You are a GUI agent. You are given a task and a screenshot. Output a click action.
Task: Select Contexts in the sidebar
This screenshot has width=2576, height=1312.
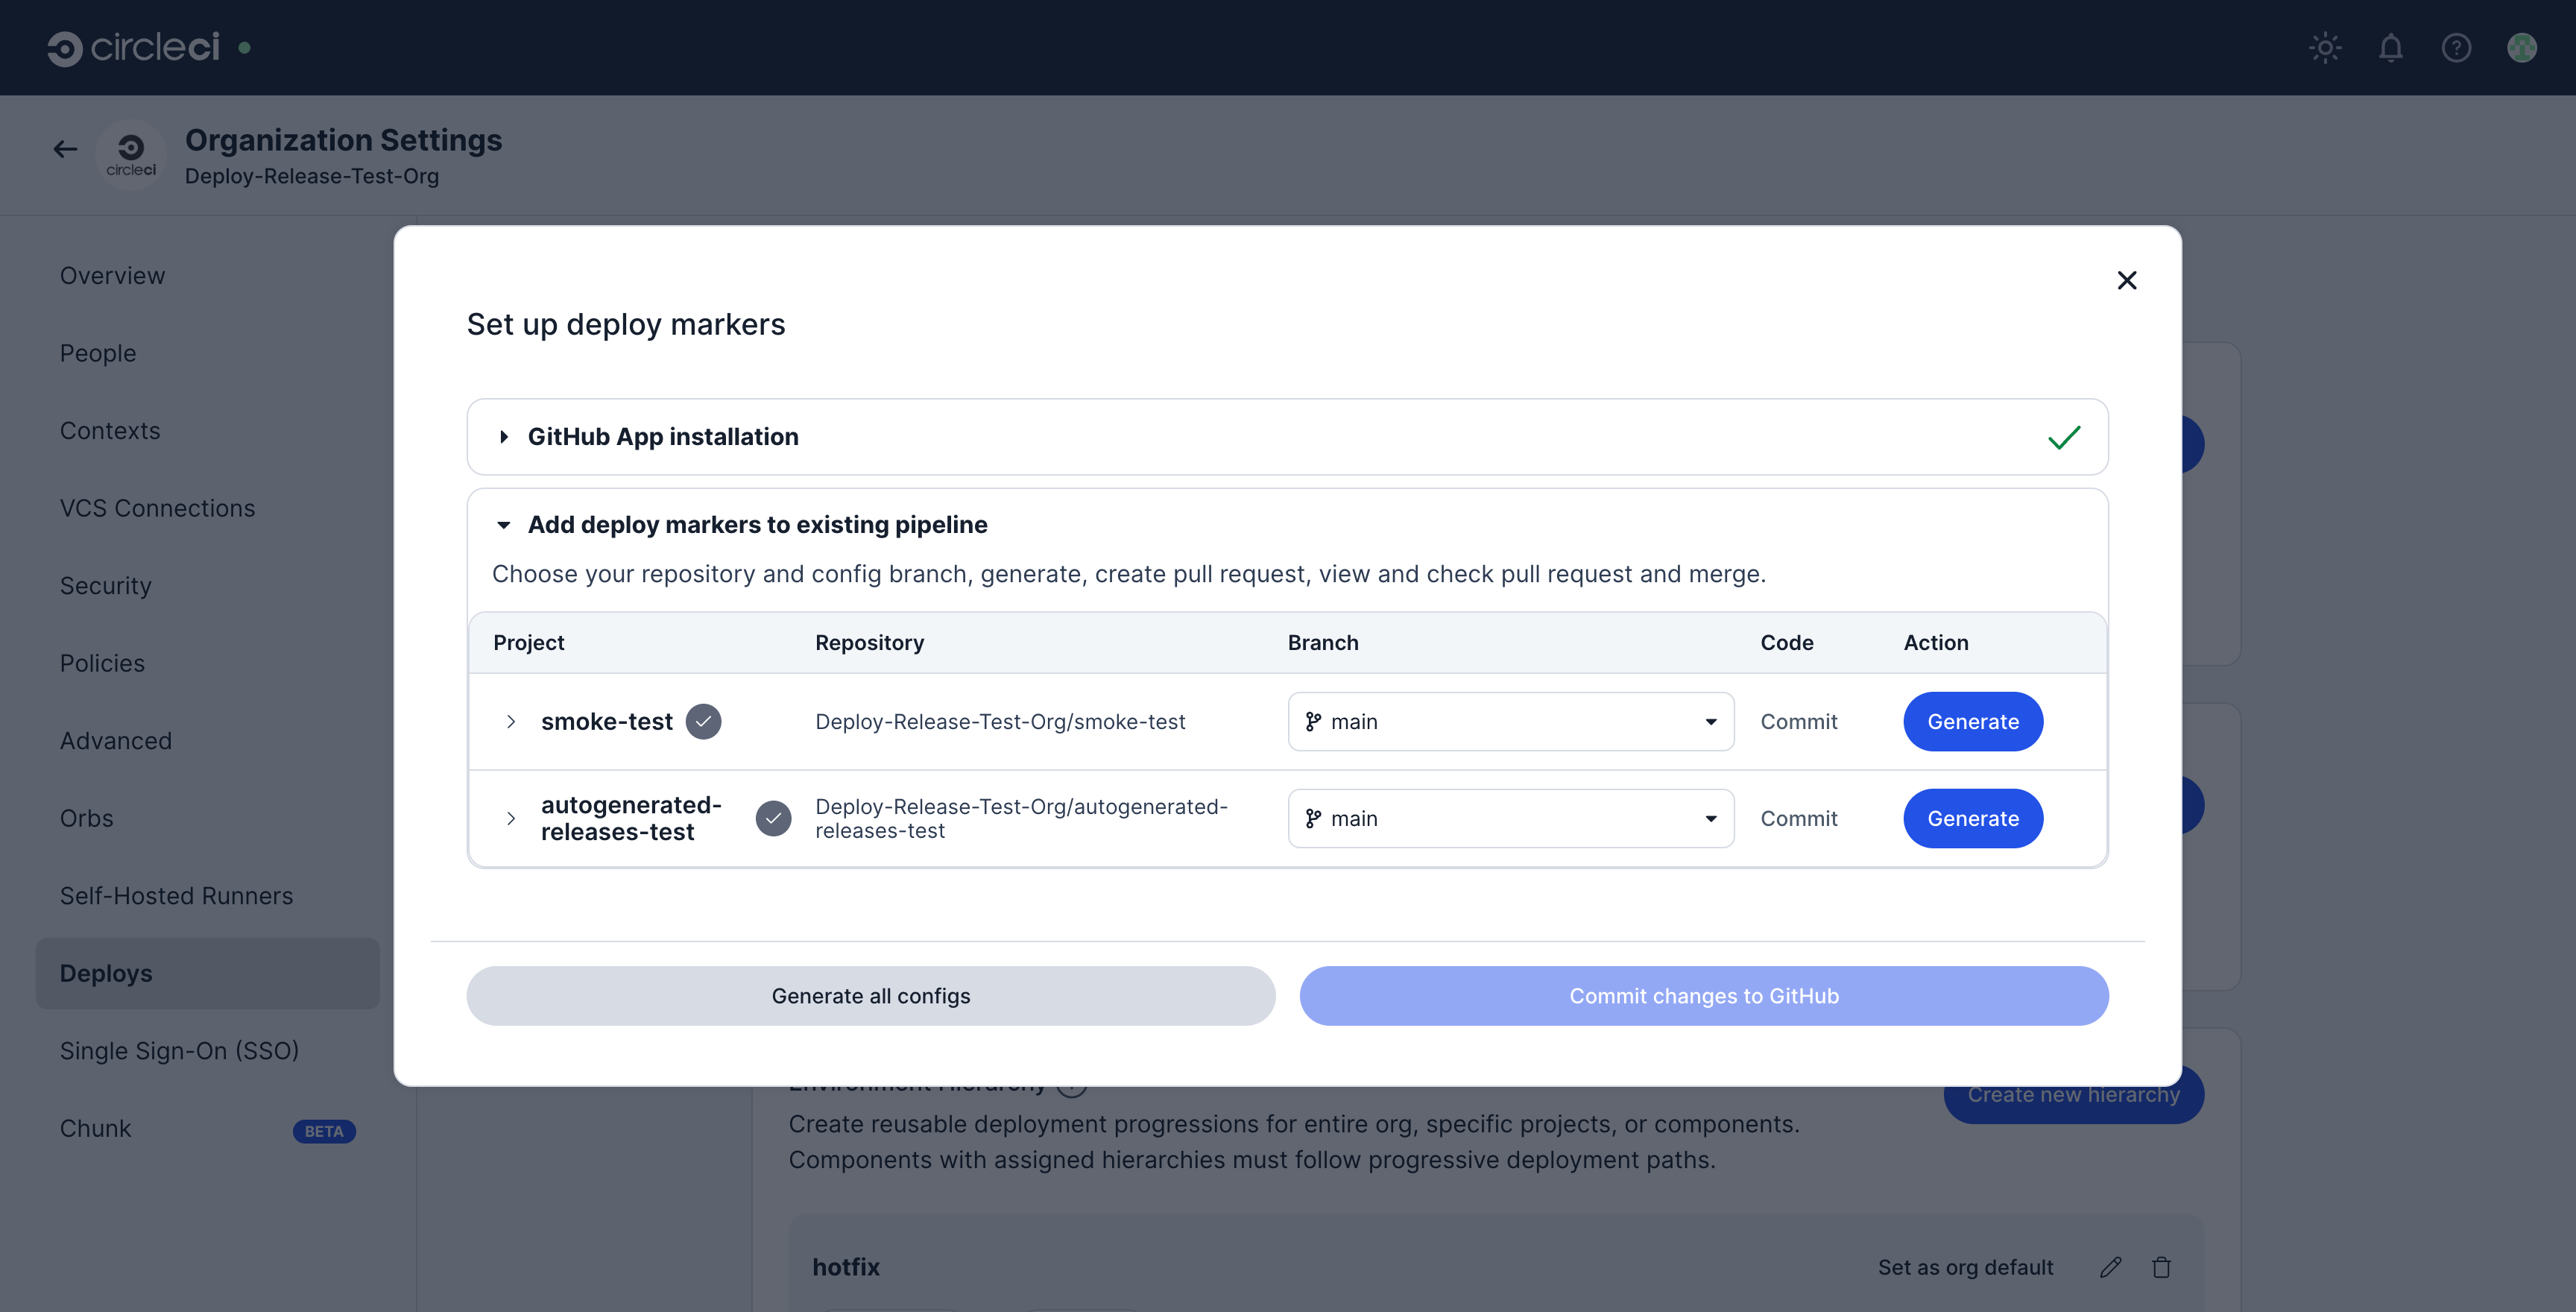[x=110, y=430]
